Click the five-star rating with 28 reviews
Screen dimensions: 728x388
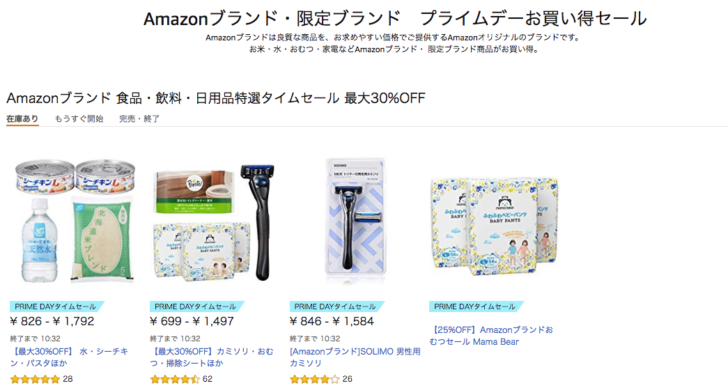pos(35,379)
